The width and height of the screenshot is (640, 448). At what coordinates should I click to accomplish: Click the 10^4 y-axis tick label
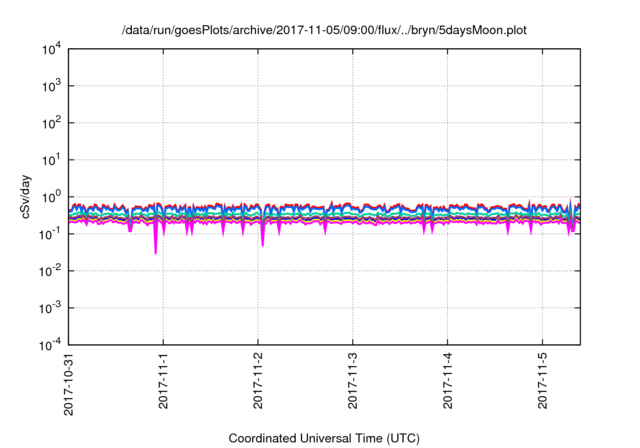tap(51, 49)
